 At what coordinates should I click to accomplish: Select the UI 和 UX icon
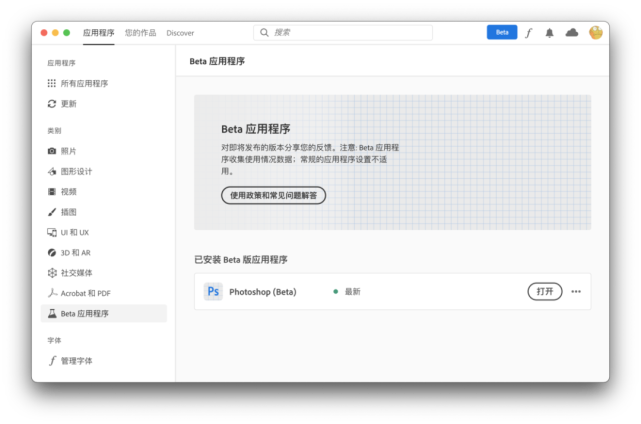point(52,232)
